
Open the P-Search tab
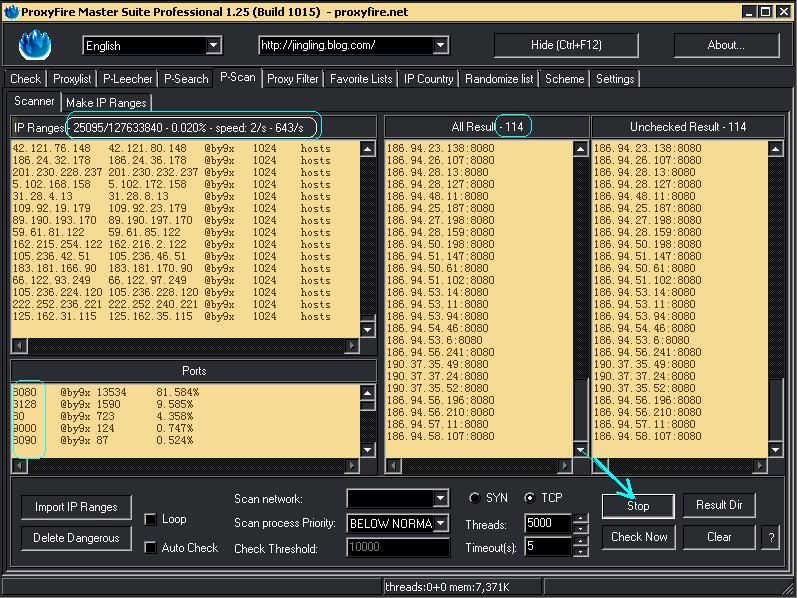tap(186, 79)
